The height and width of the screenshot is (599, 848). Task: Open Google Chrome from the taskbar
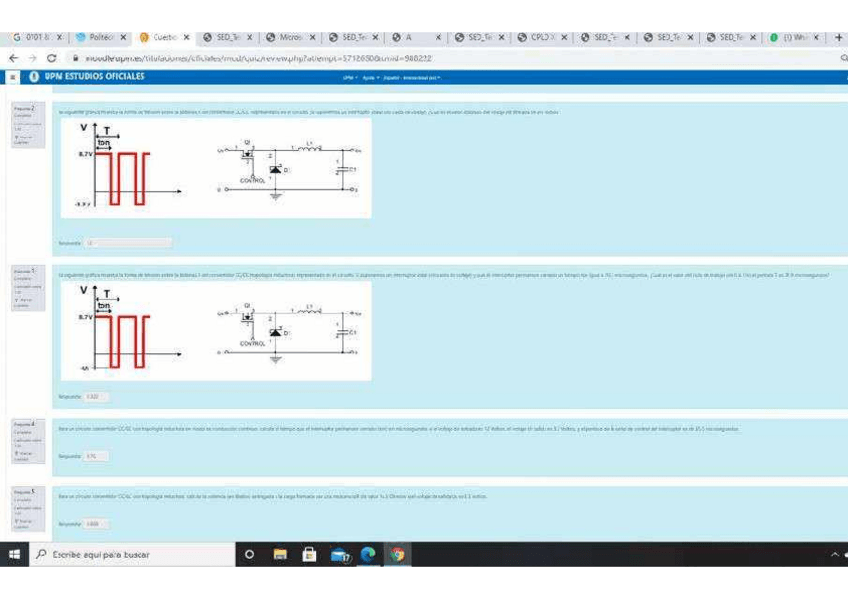coord(397,553)
